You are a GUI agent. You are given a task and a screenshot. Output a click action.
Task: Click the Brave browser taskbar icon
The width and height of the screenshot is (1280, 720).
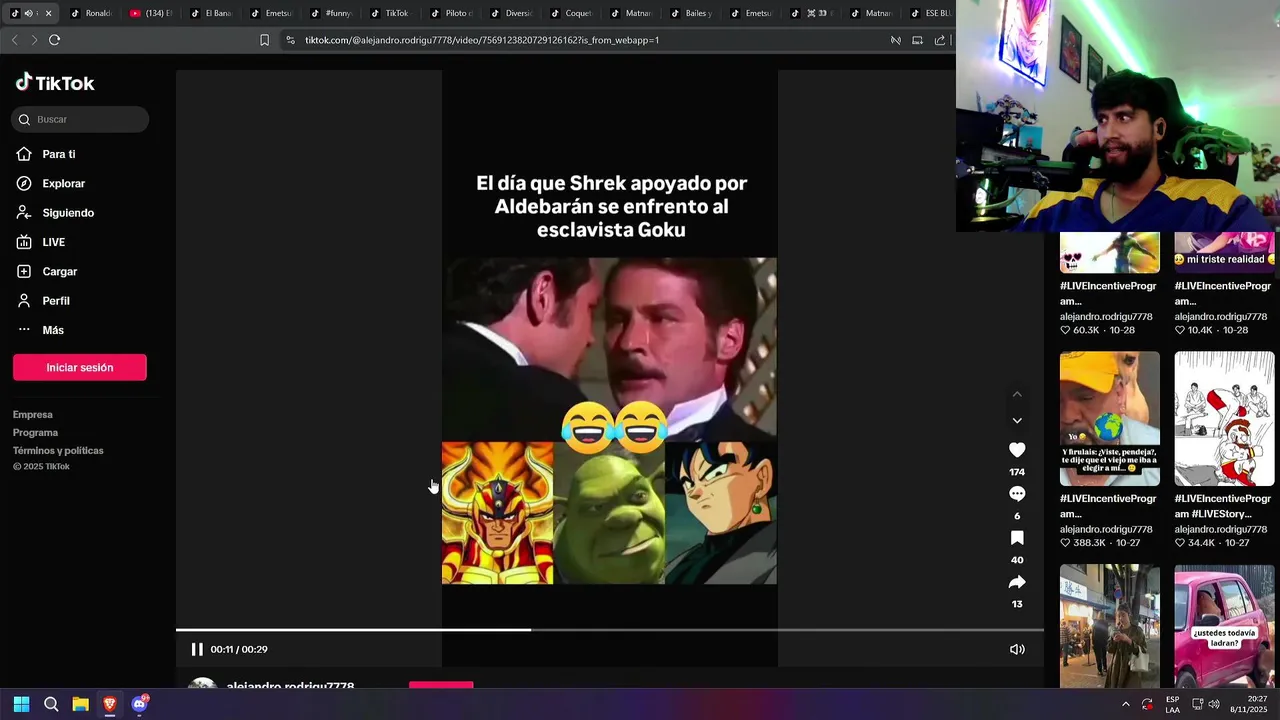110,704
